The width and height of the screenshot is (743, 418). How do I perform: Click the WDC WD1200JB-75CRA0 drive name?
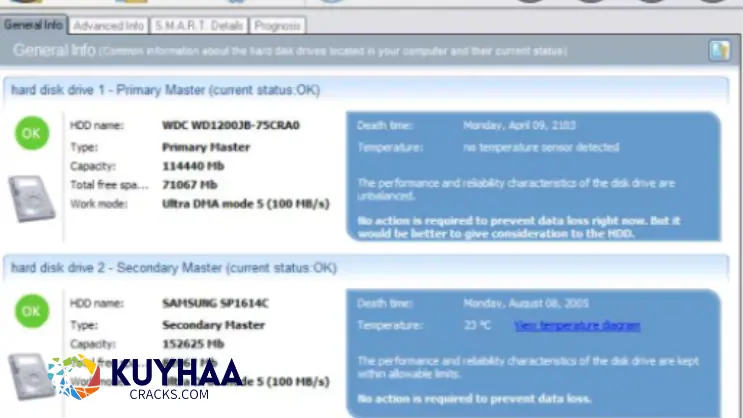click(230, 126)
